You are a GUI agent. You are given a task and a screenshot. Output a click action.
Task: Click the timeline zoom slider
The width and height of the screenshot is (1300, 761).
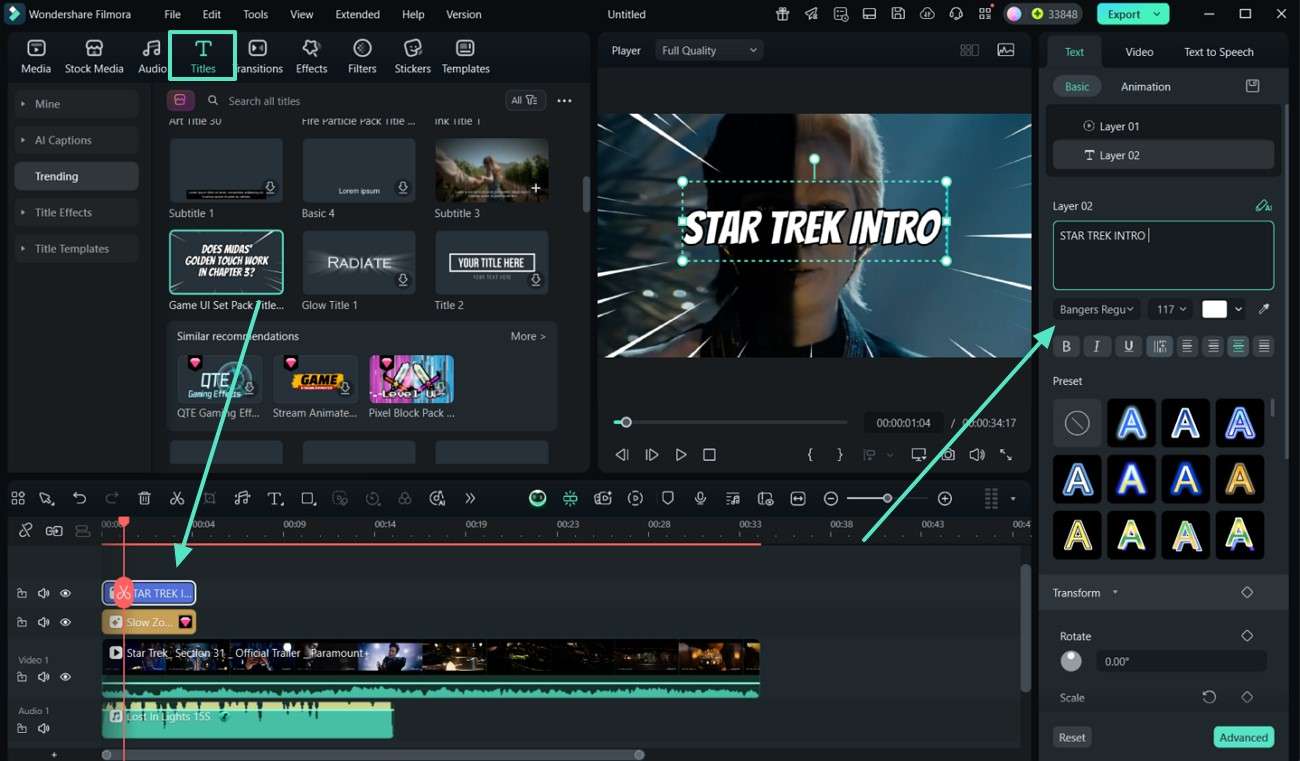(x=886, y=498)
